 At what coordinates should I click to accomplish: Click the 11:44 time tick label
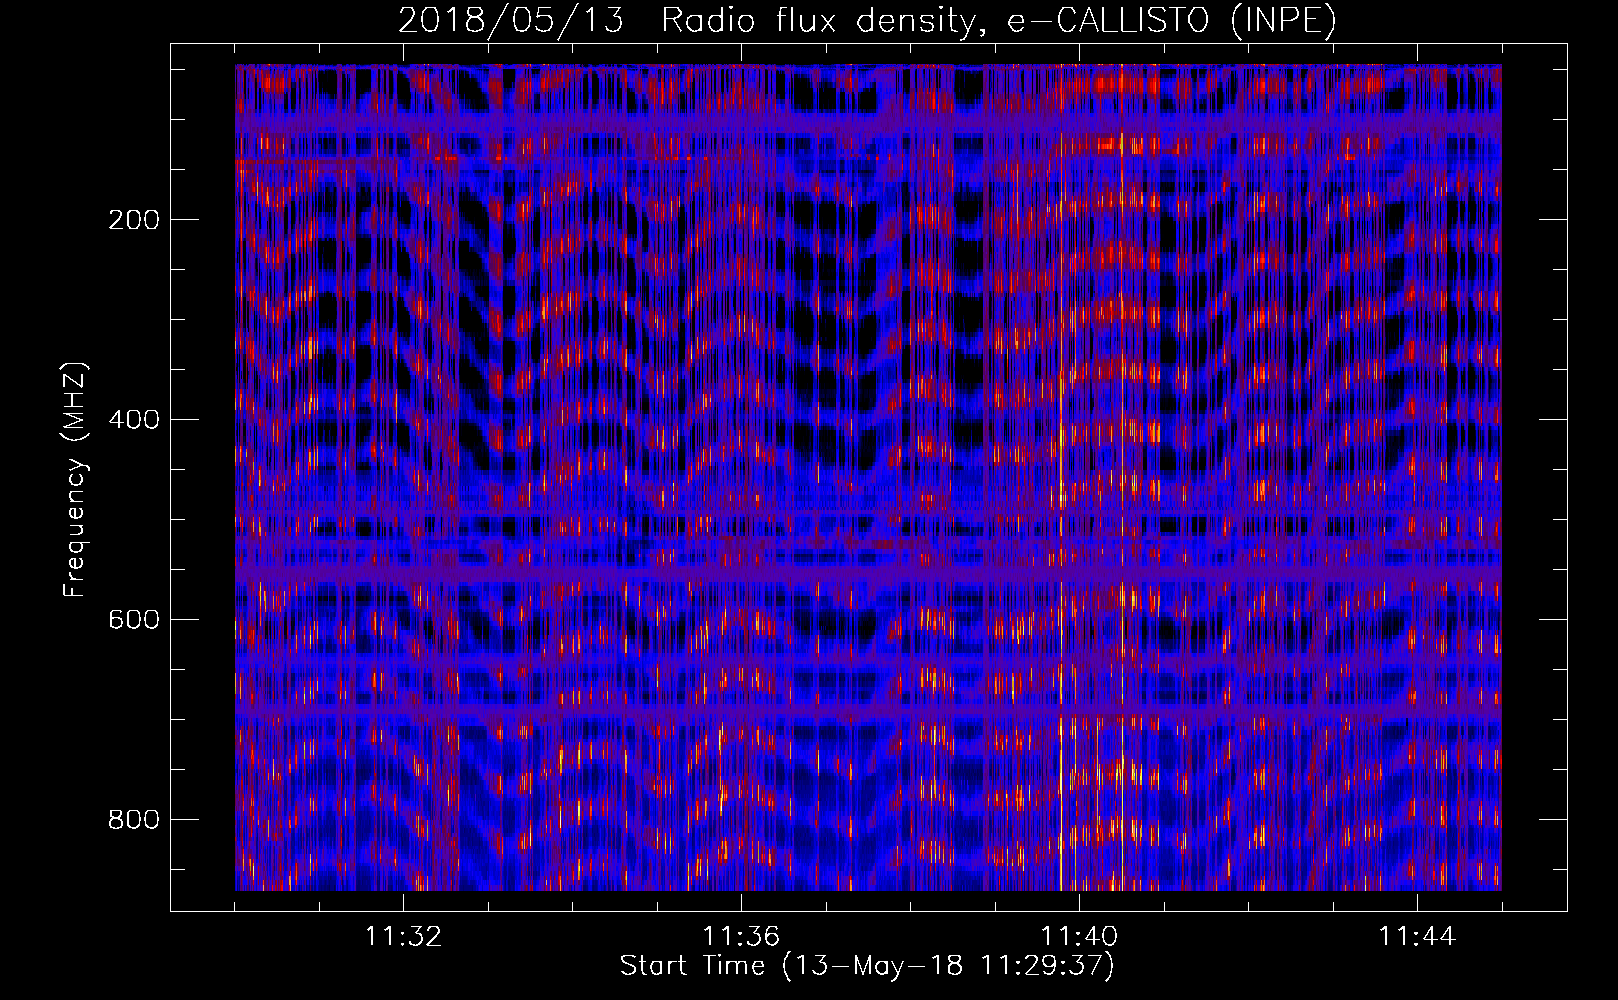coord(1417,937)
